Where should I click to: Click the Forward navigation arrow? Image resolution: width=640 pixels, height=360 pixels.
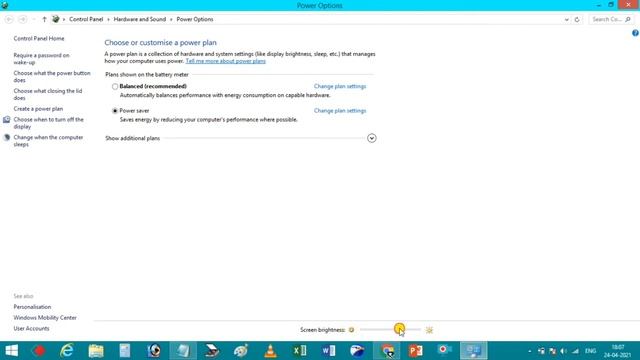[x=22, y=19]
